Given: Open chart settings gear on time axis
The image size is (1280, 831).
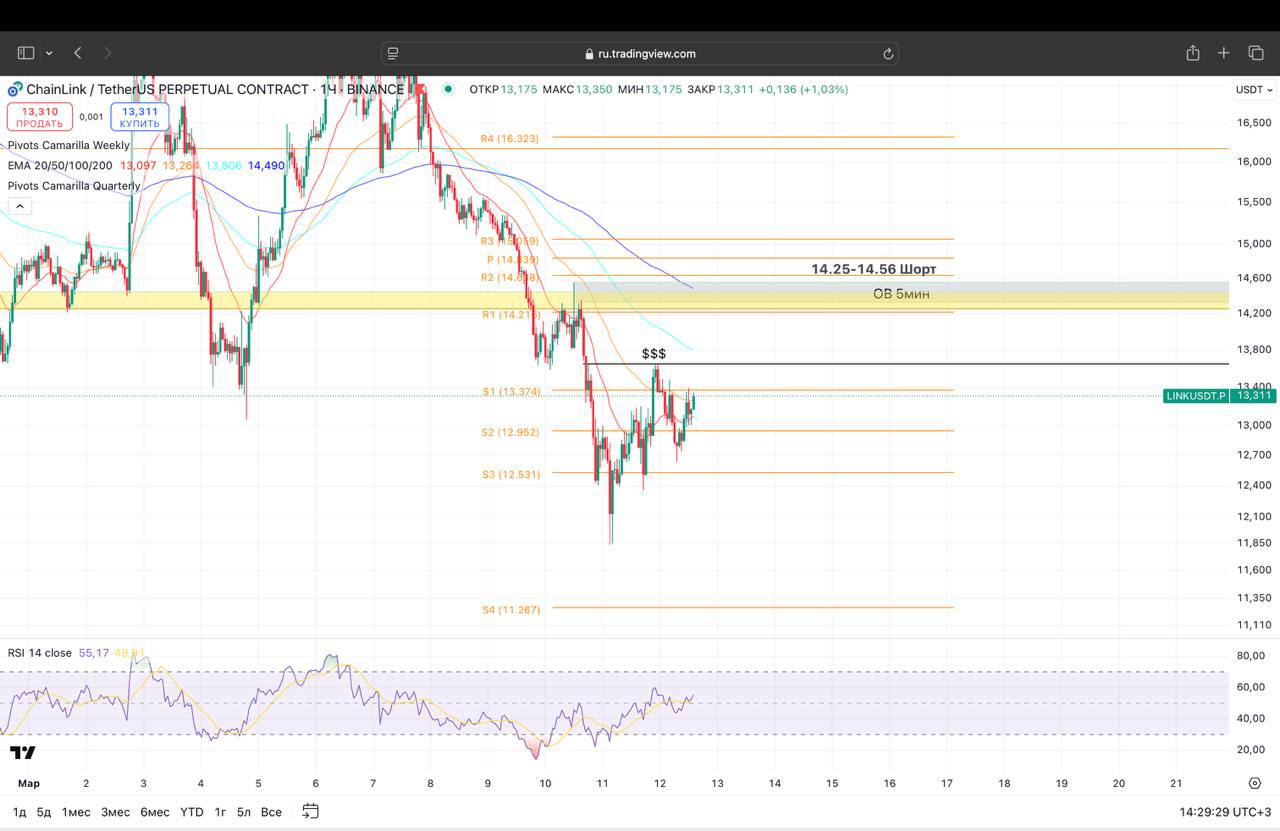Looking at the screenshot, I should pos(1255,784).
